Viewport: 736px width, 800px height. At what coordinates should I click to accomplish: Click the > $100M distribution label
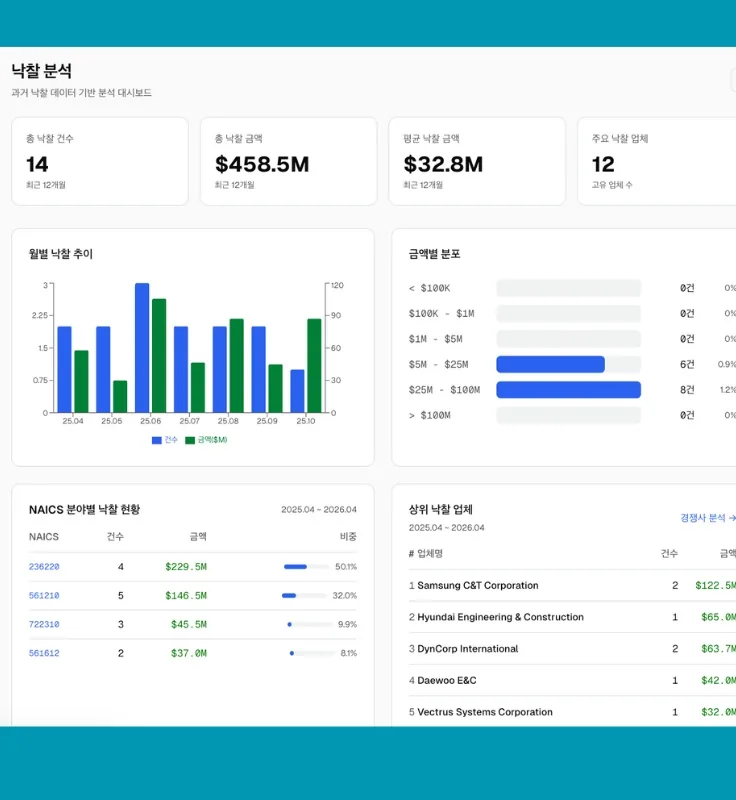click(x=429, y=415)
